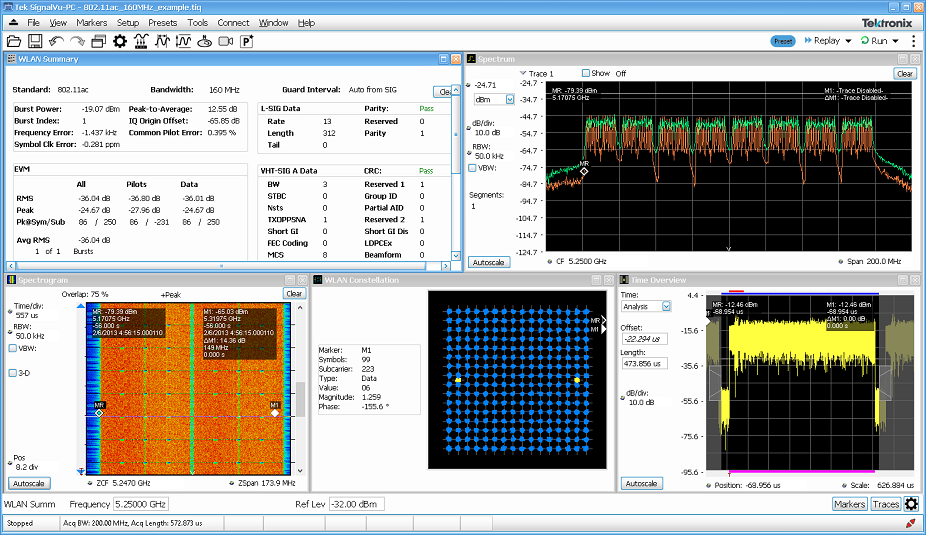Click the Displays cascaded-windows toolbar icon
This screenshot has height=535, width=926.
click(98, 41)
